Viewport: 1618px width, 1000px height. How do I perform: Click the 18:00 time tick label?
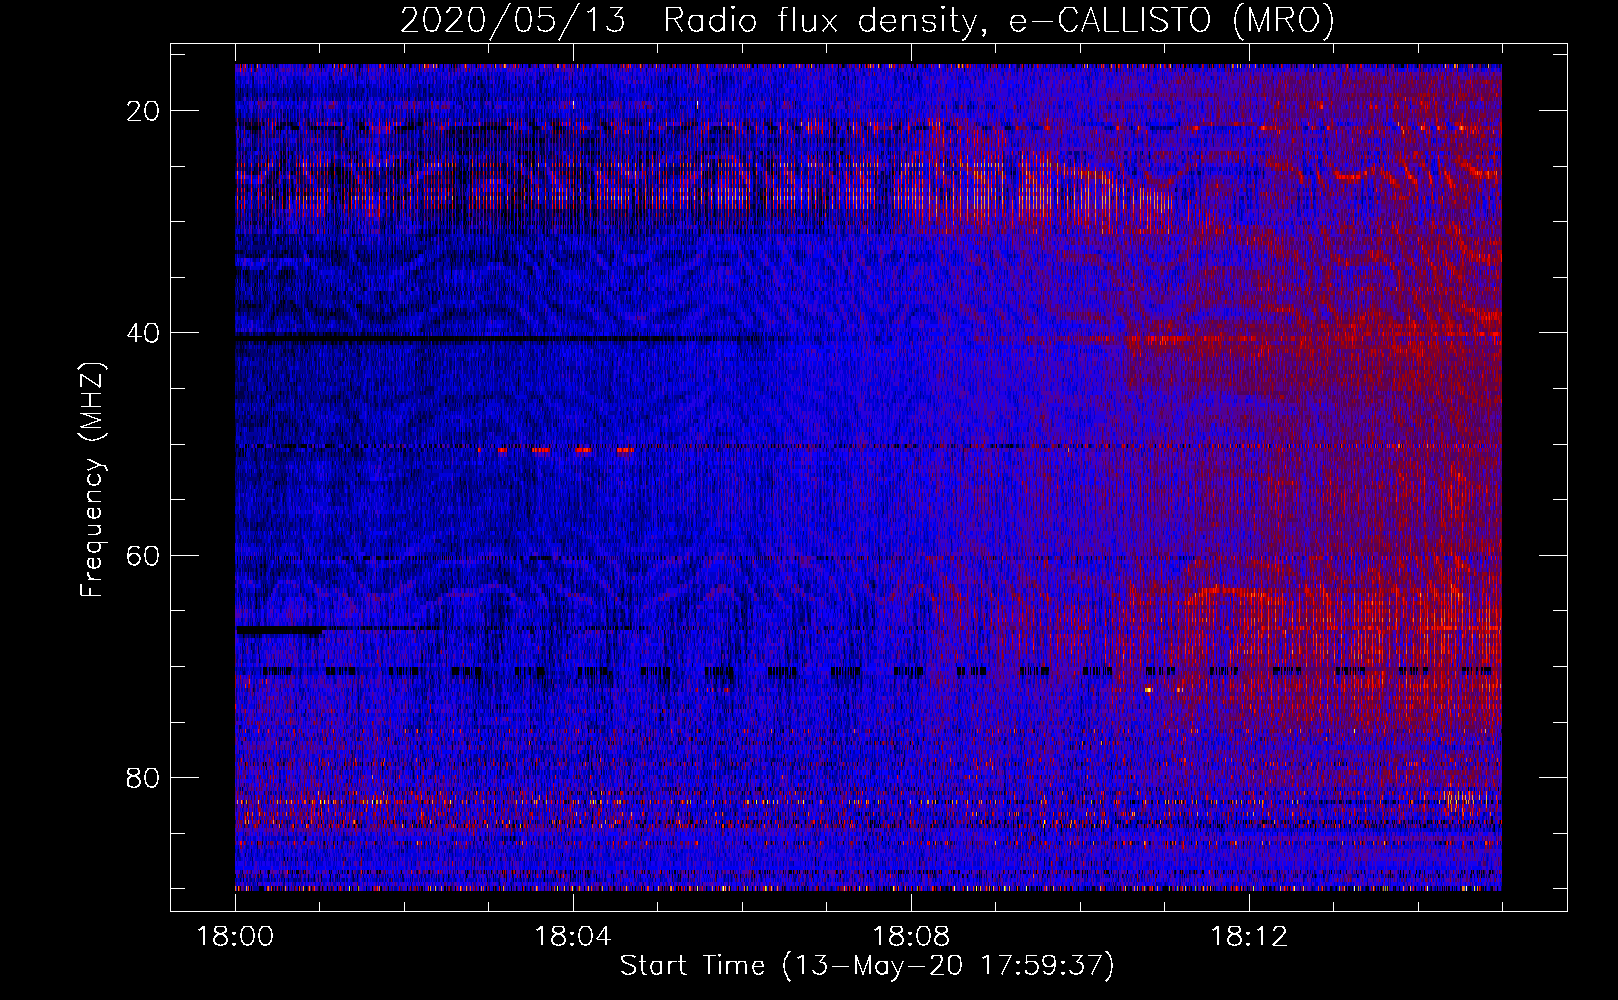(x=235, y=937)
